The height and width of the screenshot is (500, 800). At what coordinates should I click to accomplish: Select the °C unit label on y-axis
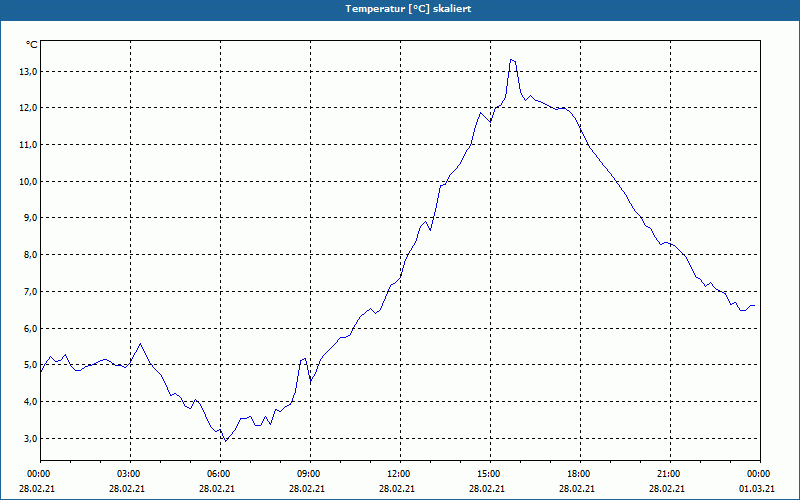[32, 45]
